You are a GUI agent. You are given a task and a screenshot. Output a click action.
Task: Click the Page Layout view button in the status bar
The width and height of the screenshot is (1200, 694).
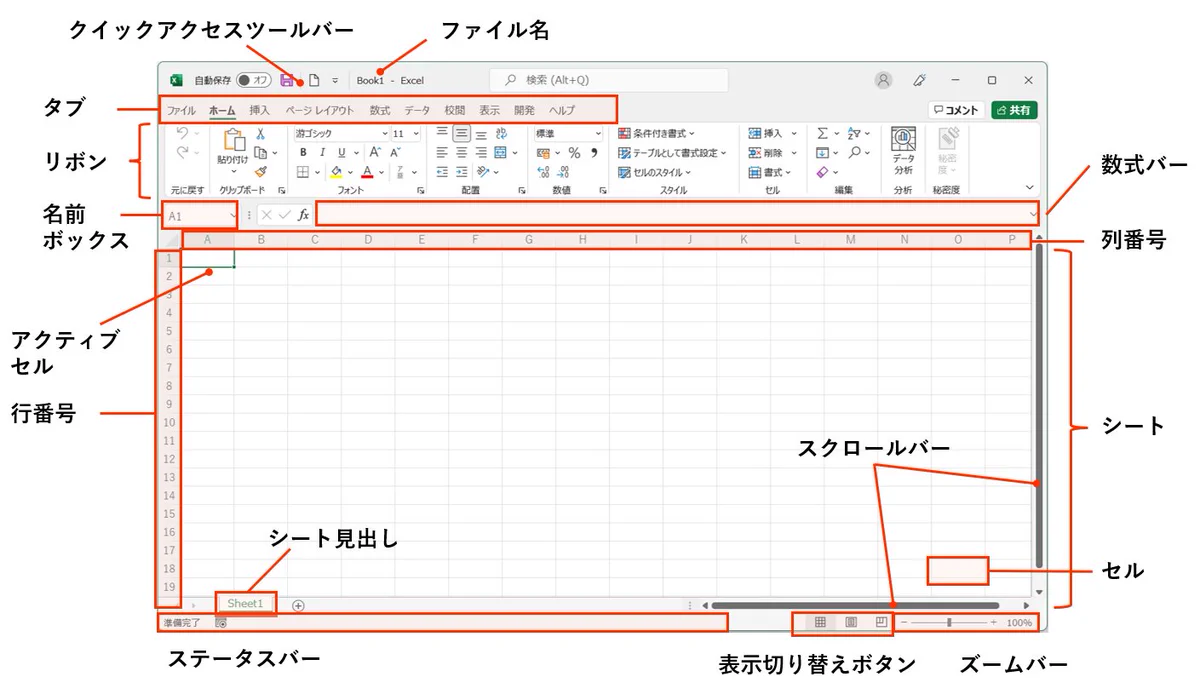[851, 622]
